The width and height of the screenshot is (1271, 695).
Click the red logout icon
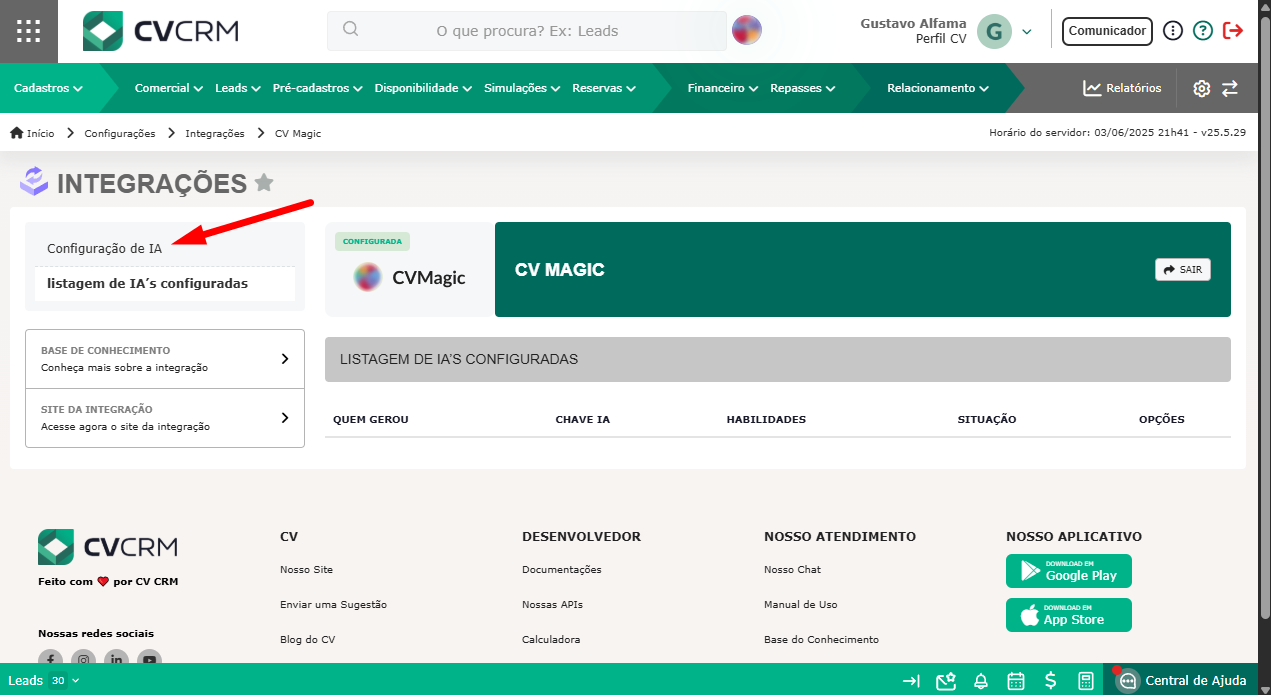[1233, 31]
